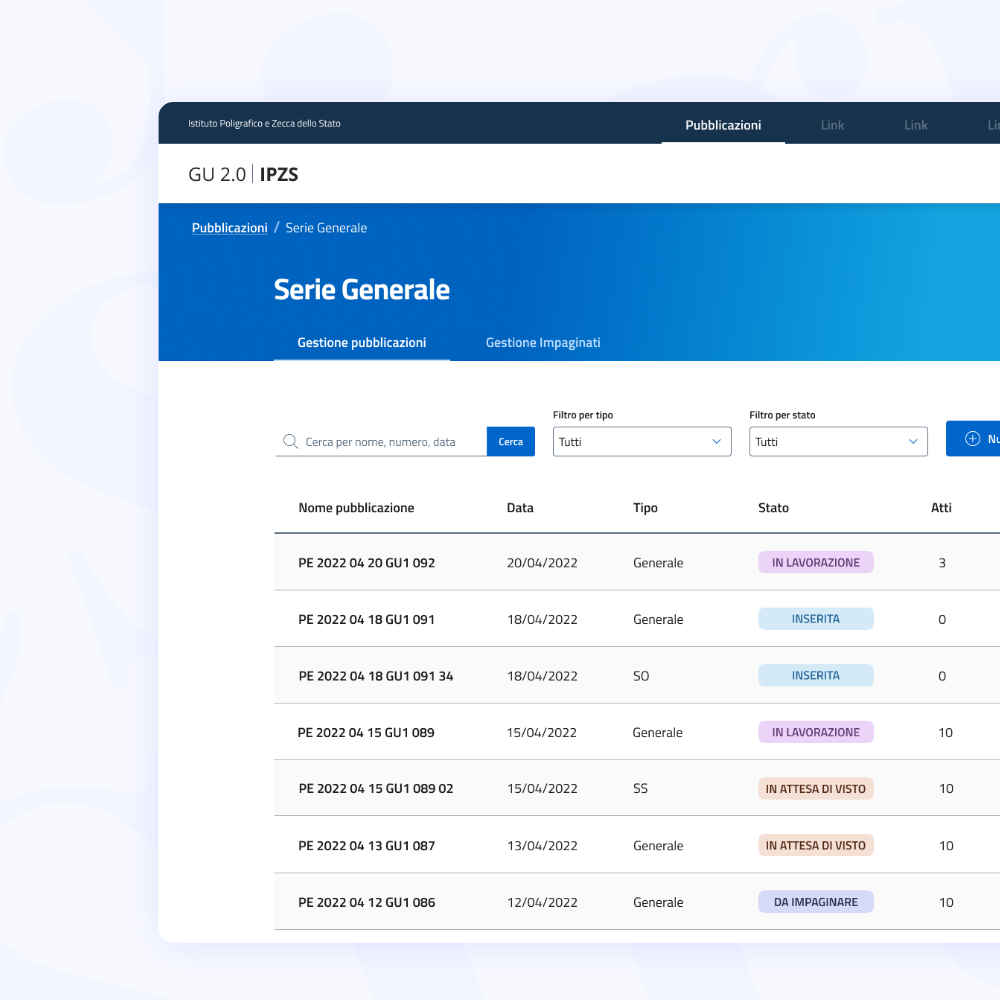
Task: Click the SO type cell
Action: click(x=641, y=676)
